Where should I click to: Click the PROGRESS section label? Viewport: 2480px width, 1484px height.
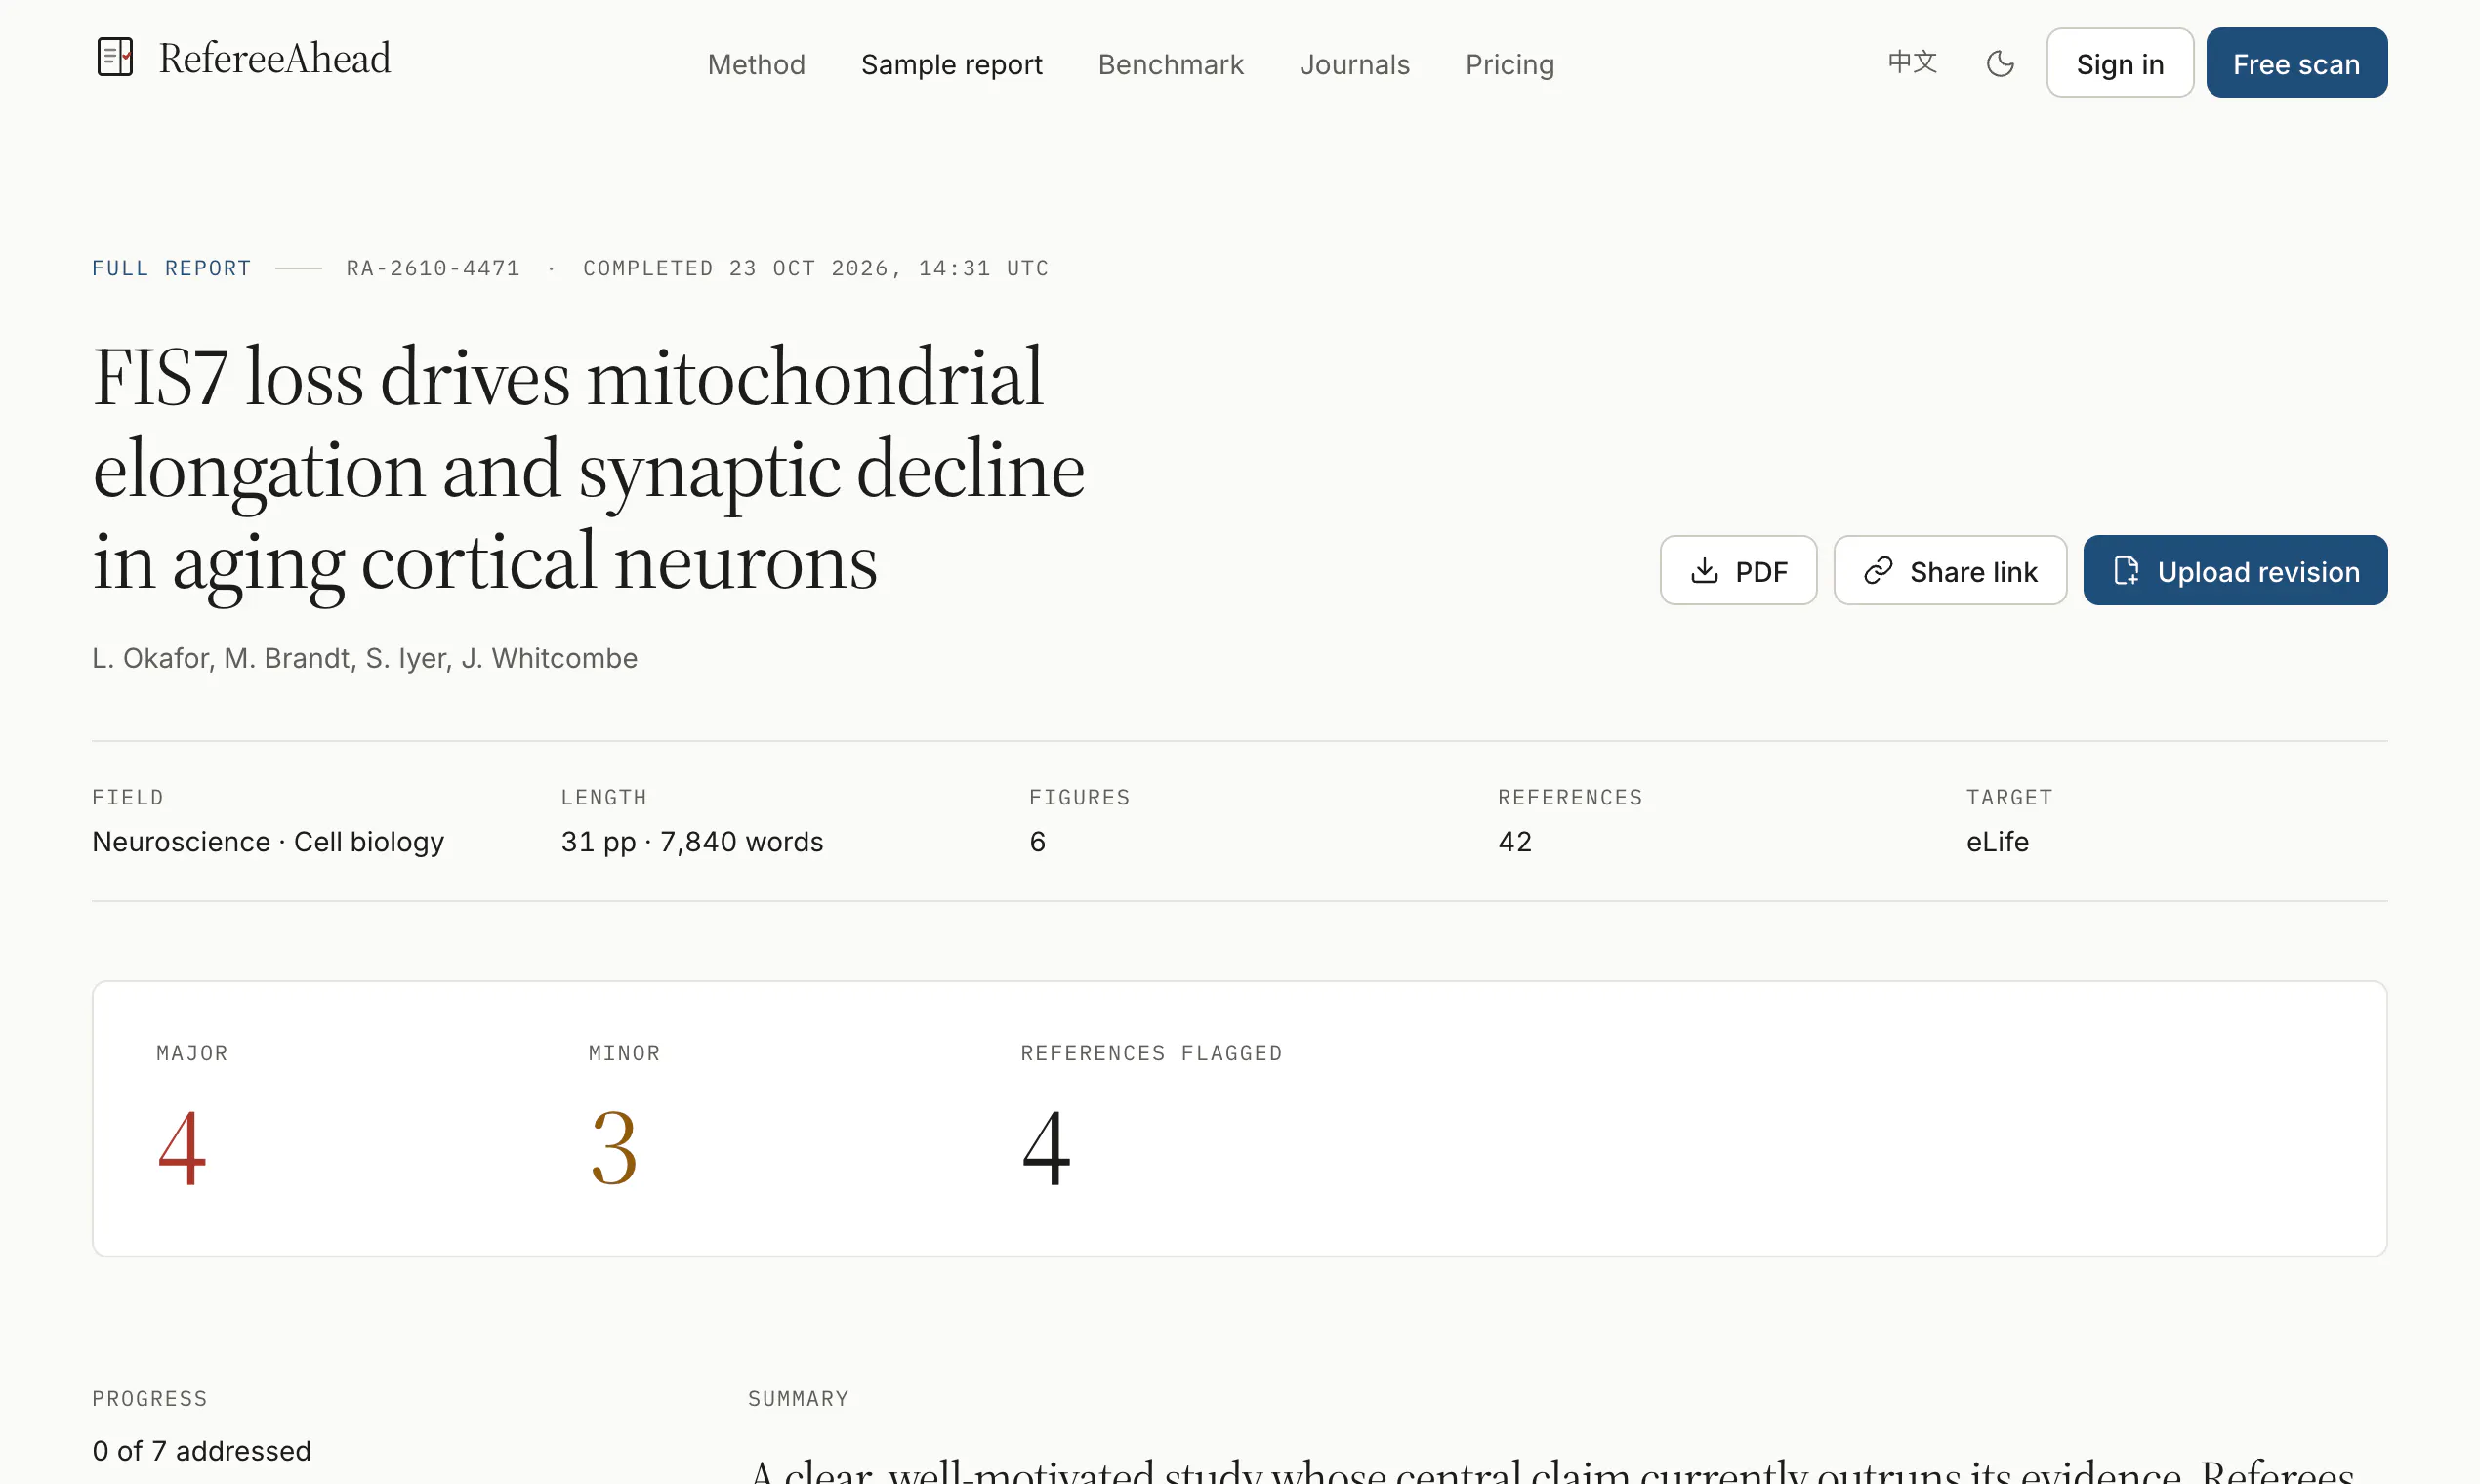[149, 1398]
